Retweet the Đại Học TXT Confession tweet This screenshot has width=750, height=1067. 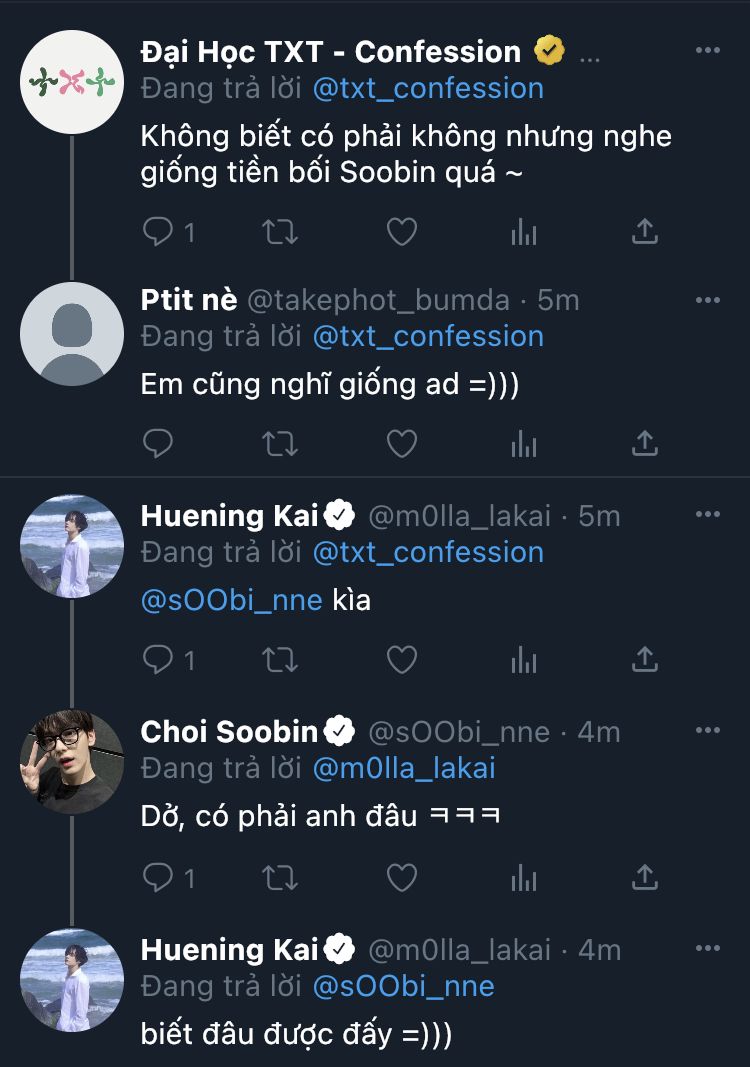click(x=280, y=233)
